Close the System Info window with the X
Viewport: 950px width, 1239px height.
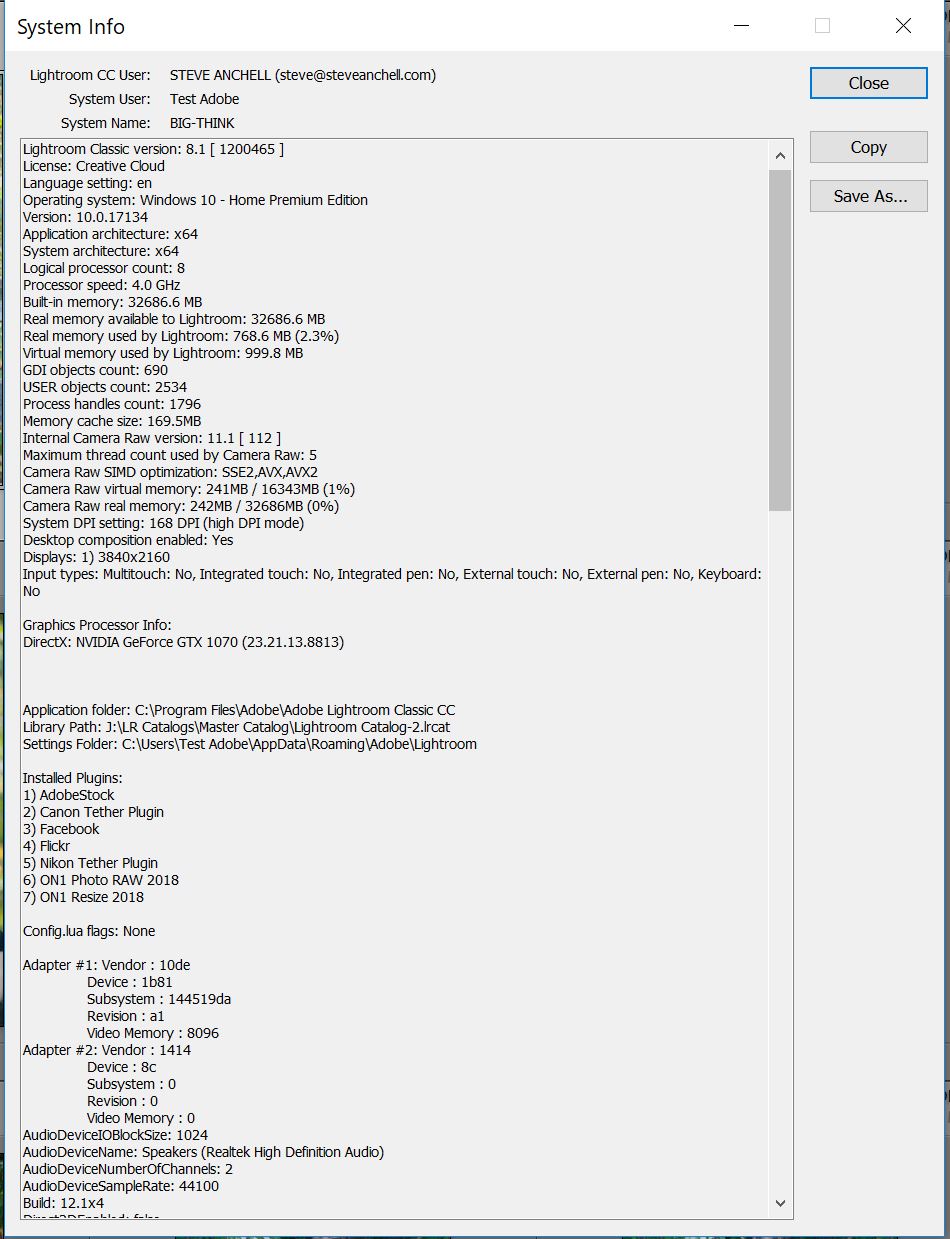(903, 26)
